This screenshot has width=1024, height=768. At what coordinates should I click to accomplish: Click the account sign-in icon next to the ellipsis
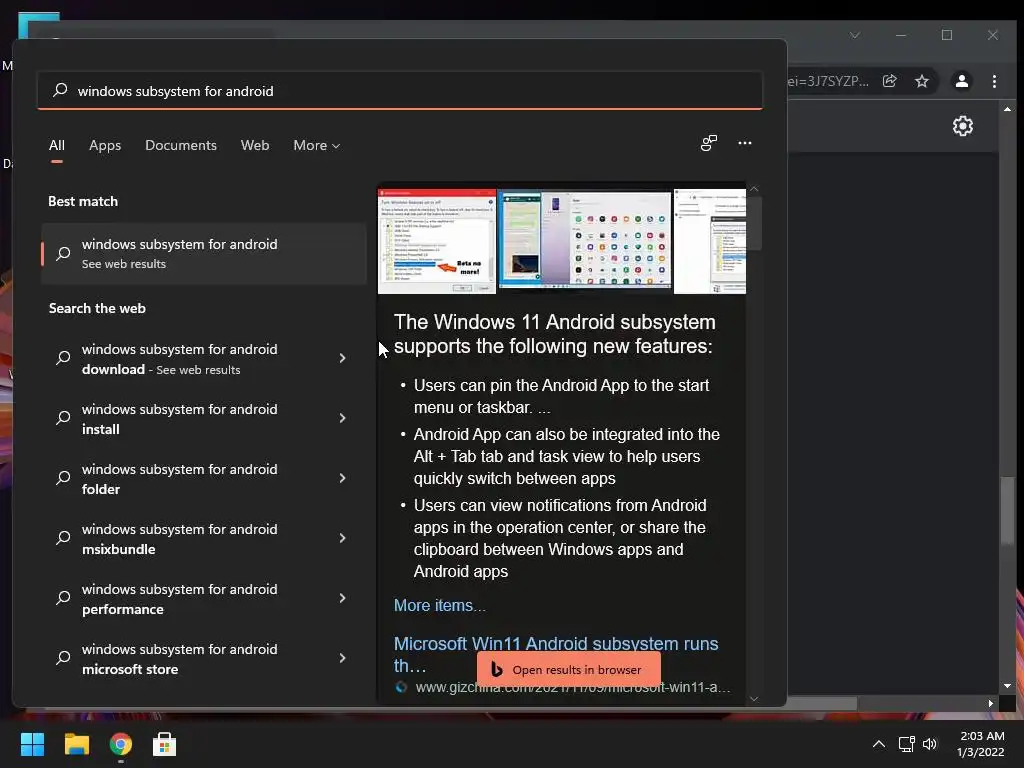(x=709, y=143)
